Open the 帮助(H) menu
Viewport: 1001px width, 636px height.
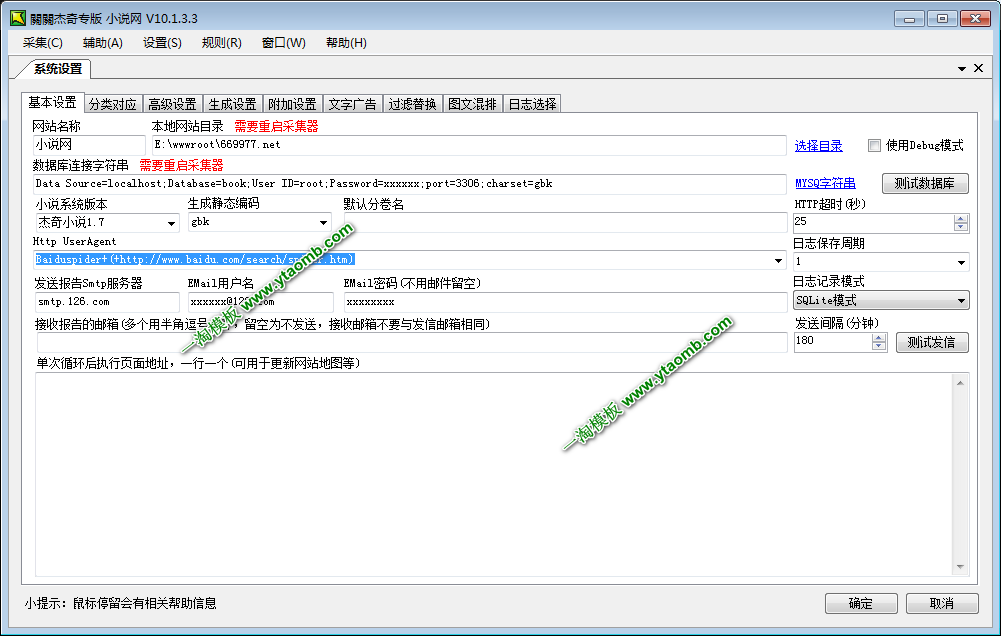tap(346, 43)
